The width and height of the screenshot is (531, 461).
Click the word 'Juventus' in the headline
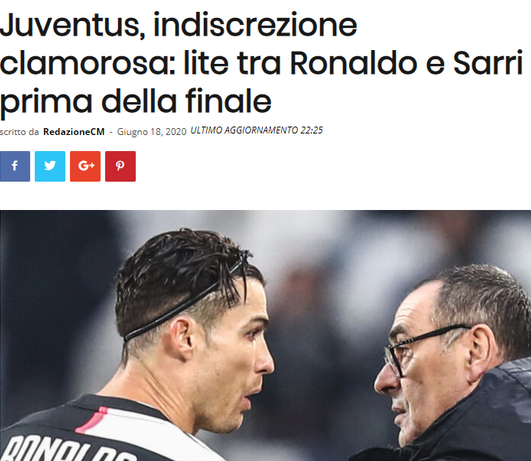click(x=70, y=25)
